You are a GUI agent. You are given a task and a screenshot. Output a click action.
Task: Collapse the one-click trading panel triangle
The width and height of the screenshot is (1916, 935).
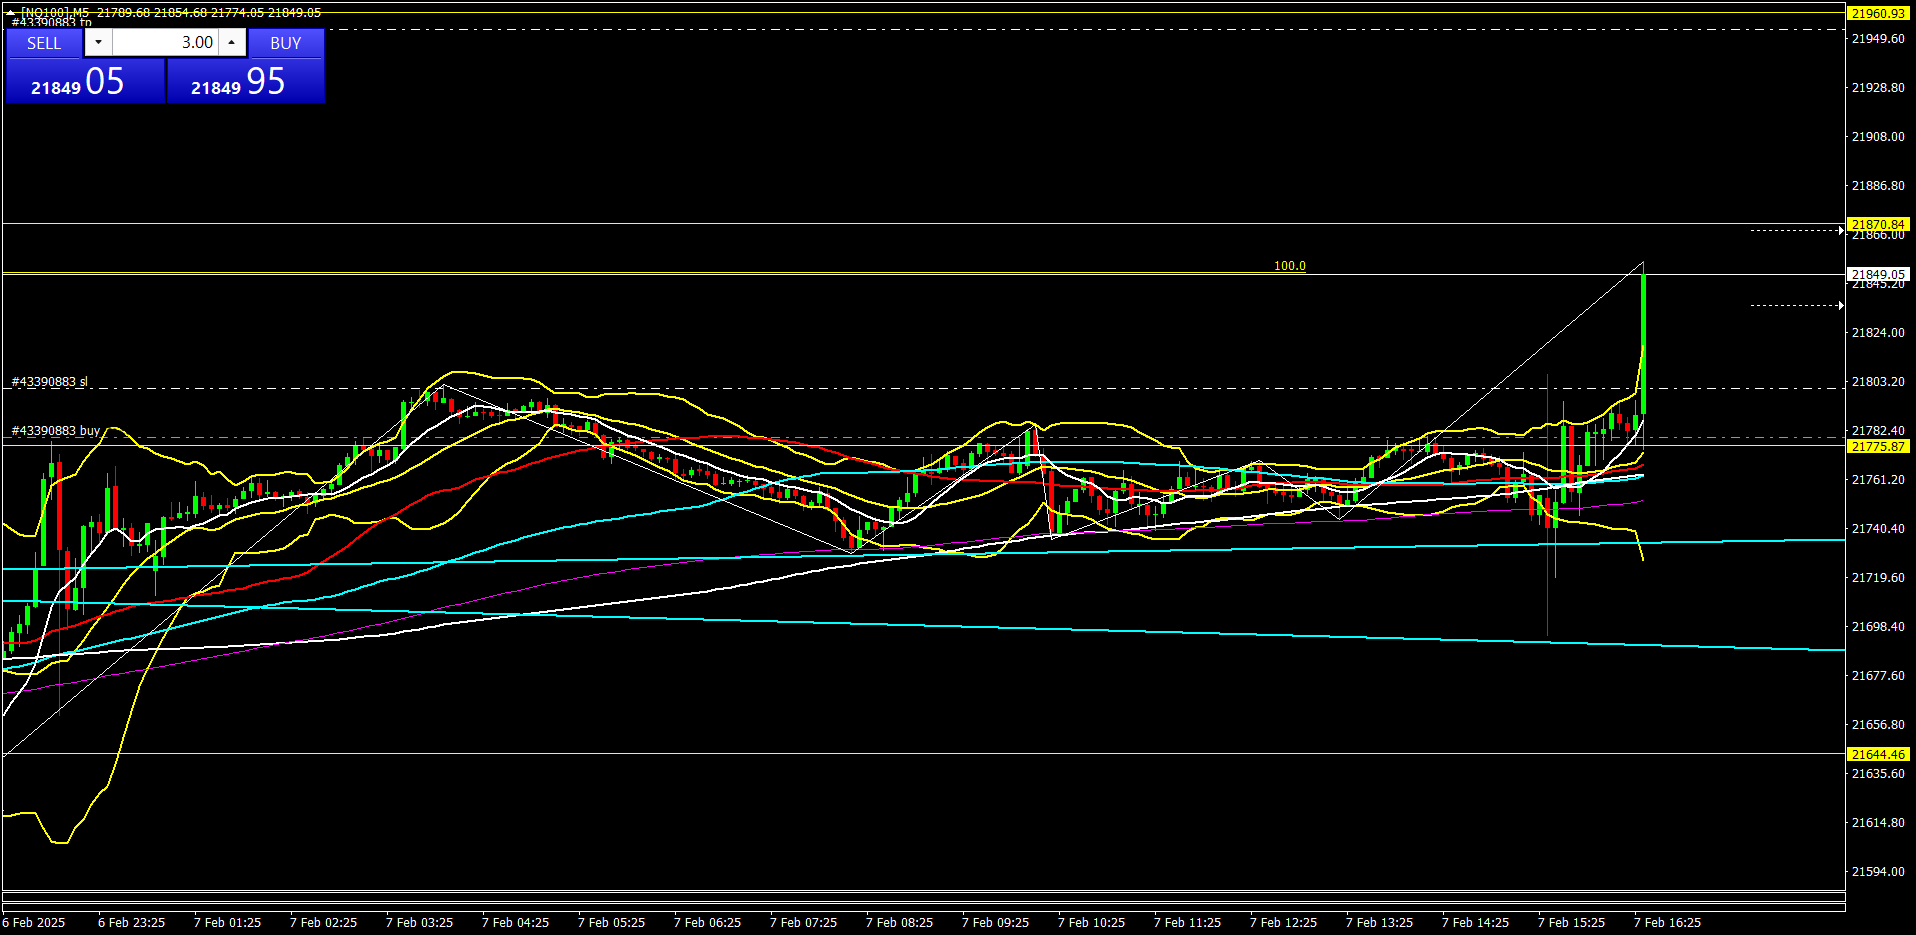click(10, 13)
